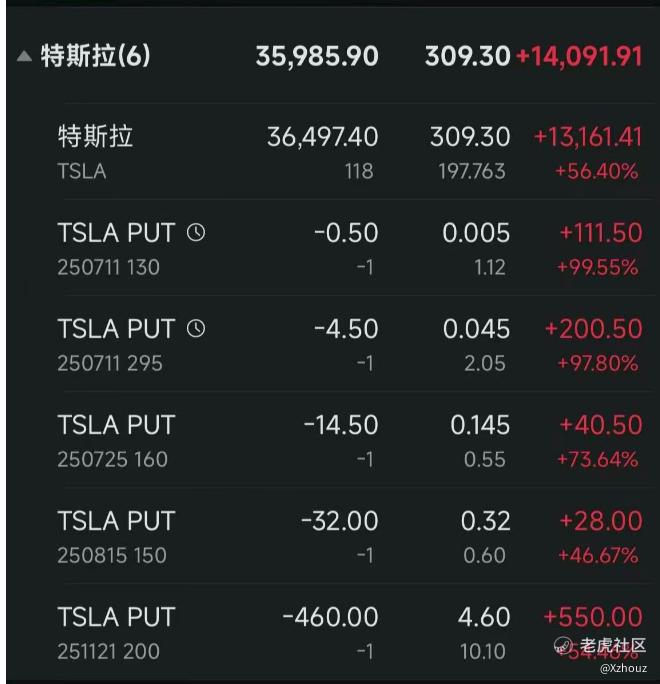Tap the 老虎社区 watermark logo icon
Viewport: 660px width, 684px height.
point(563,645)
